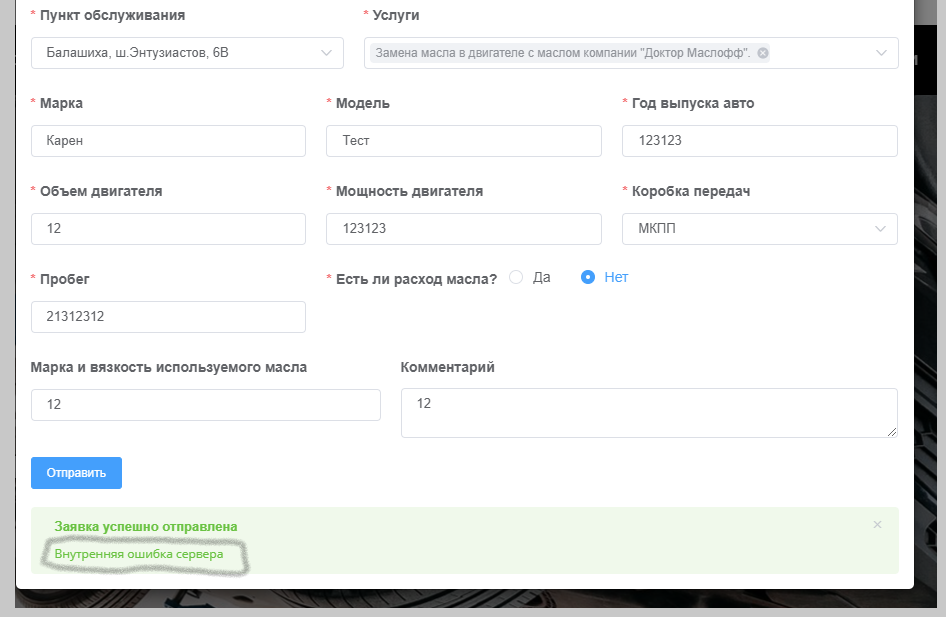This screenshot has height=617, width=946.
Task: Dismiss the success notification with its X
Action: [877, 525]
